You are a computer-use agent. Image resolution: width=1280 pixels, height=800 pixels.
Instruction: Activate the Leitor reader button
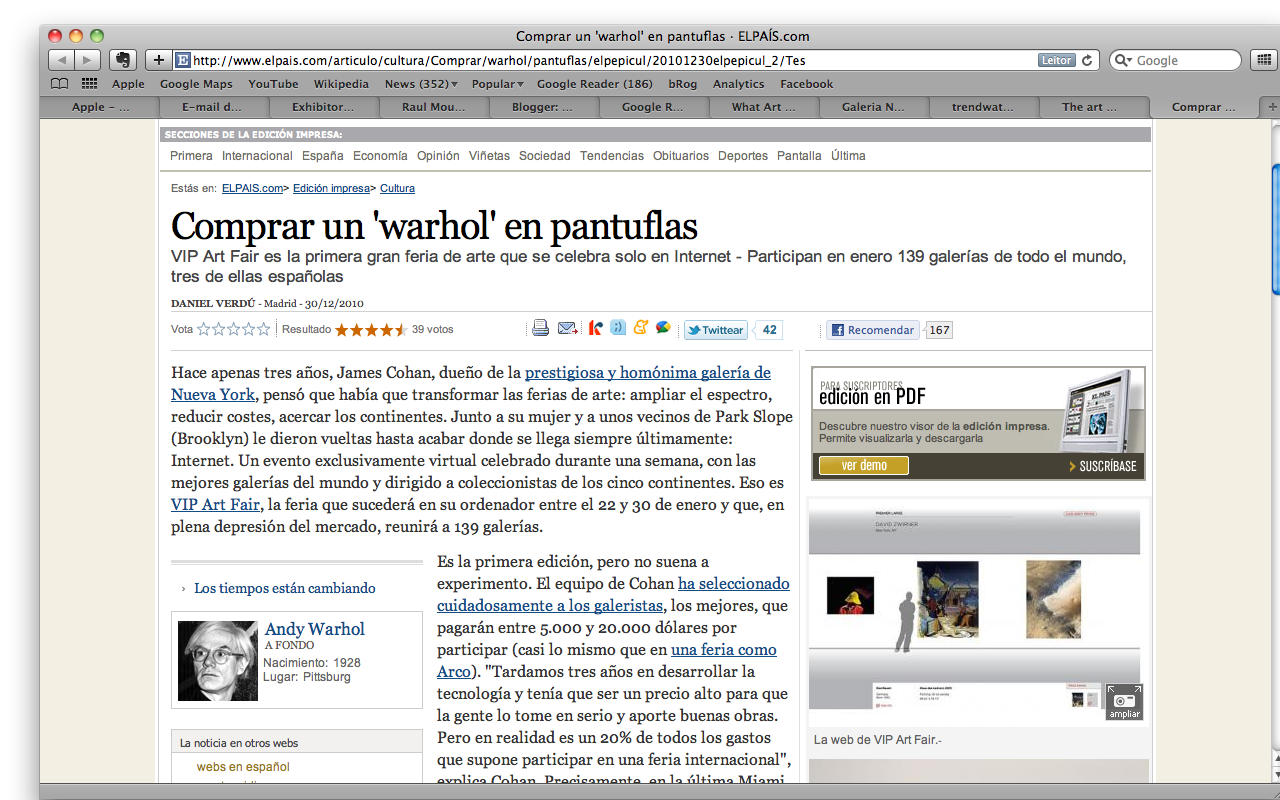click(1056, 60)
